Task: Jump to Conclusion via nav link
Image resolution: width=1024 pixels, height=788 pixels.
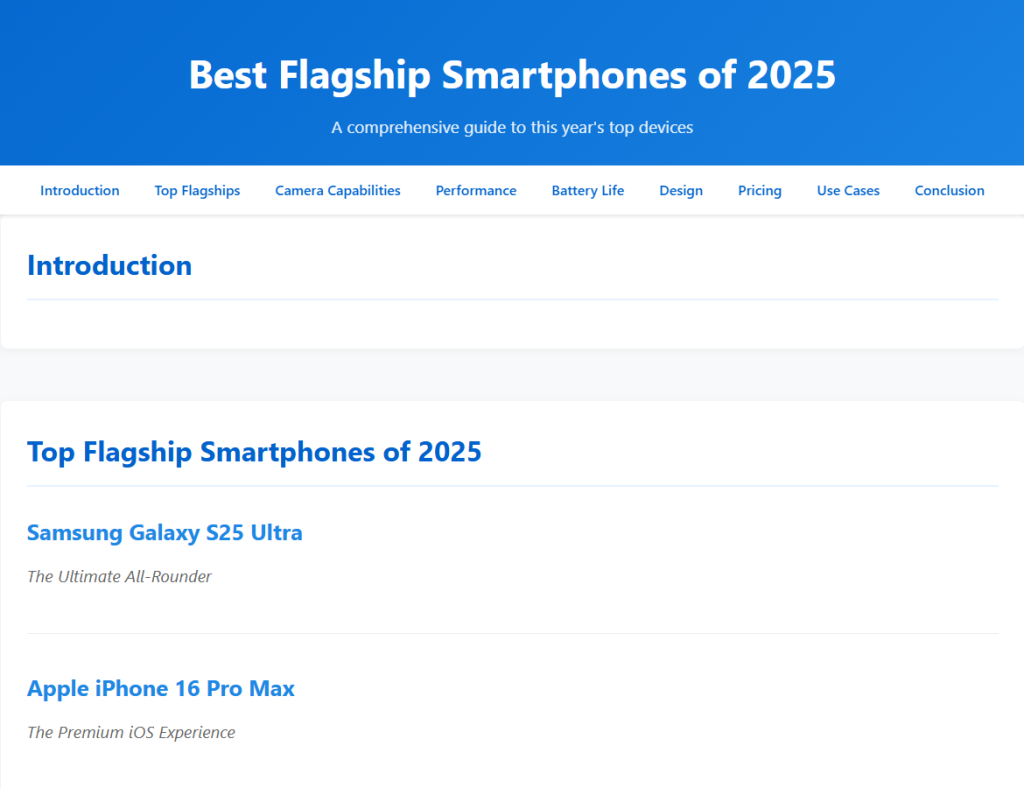Action: coord(950,191)
